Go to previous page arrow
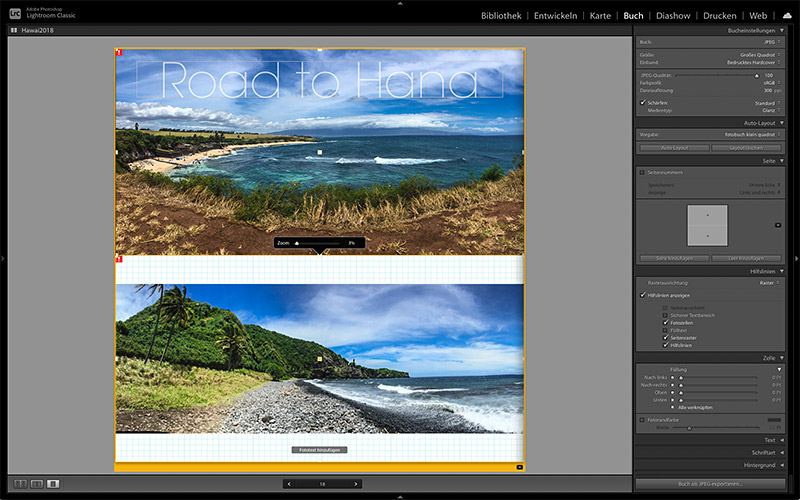This screenshot has height=500, width=800. (x=290, y=484)
